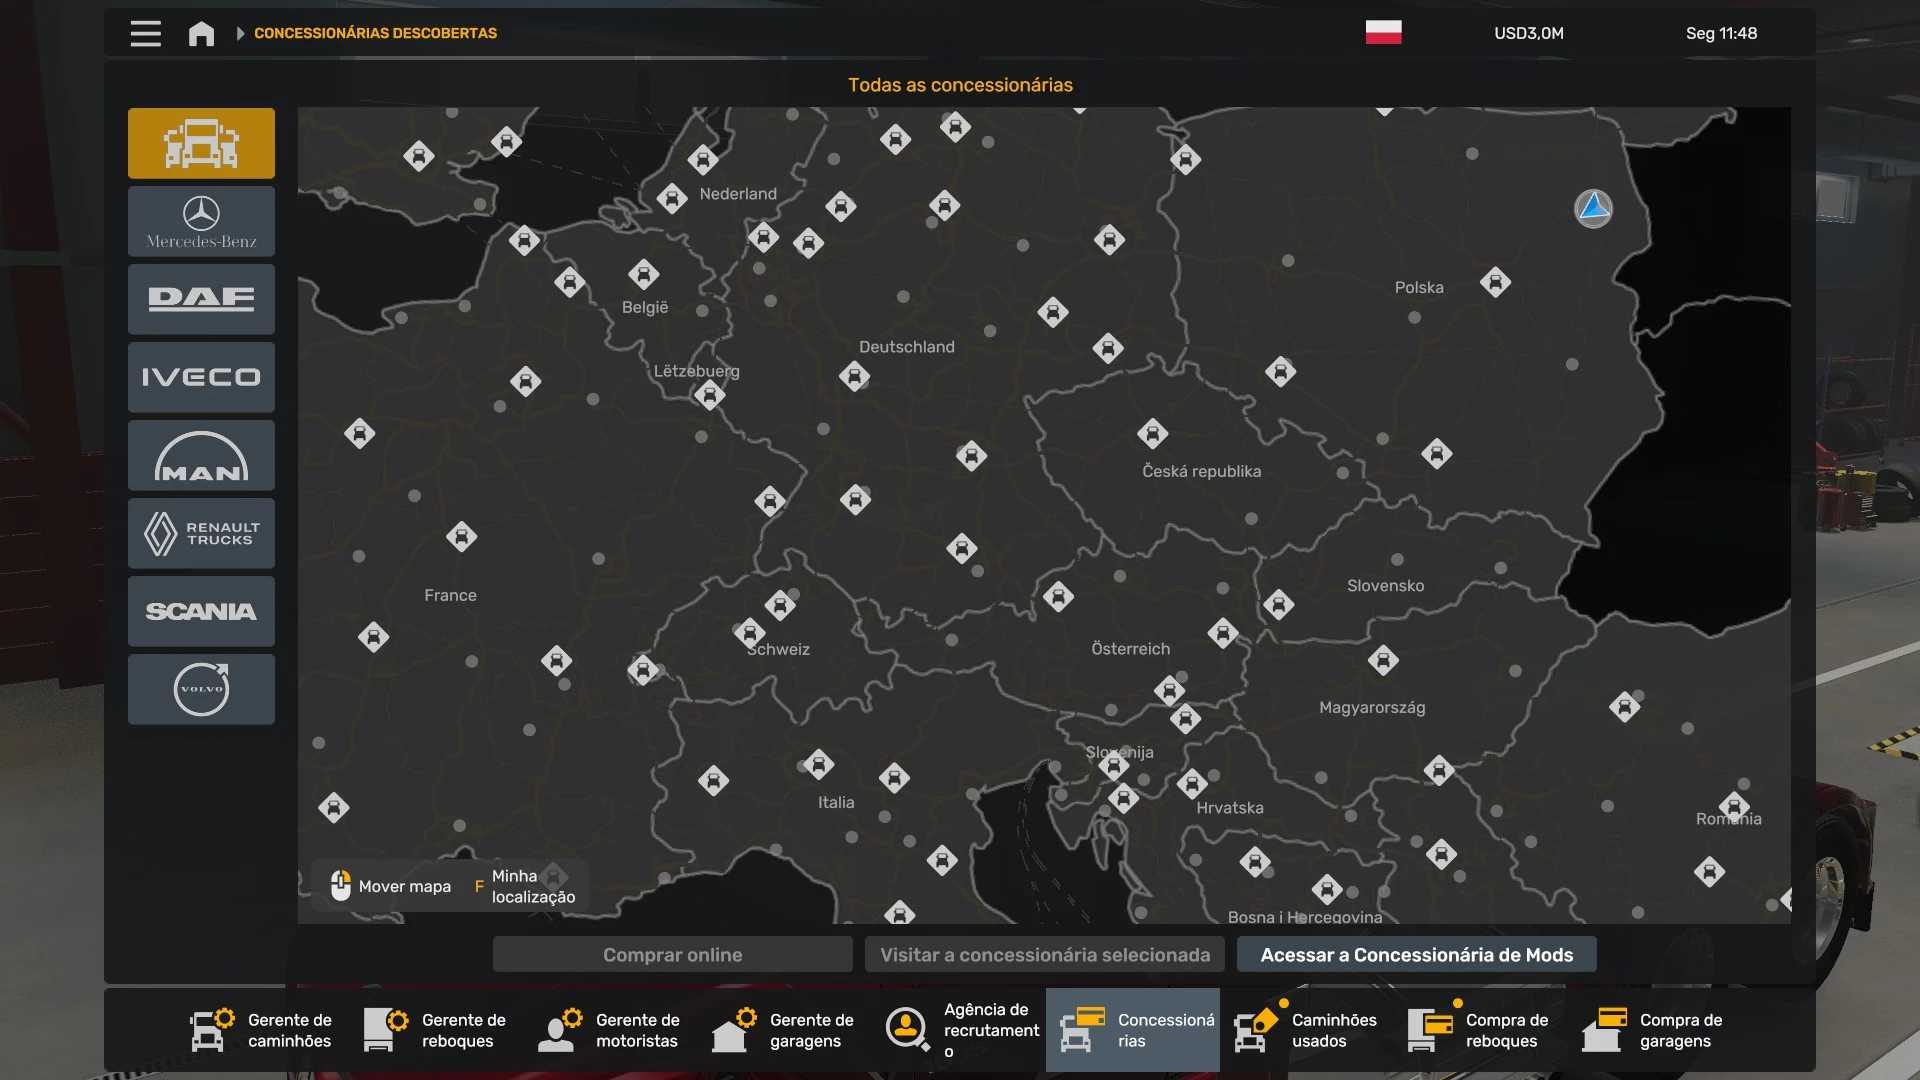The image size is (1920, 1080).
Task: Go to the home screen icon
Action: coord(201,33)
